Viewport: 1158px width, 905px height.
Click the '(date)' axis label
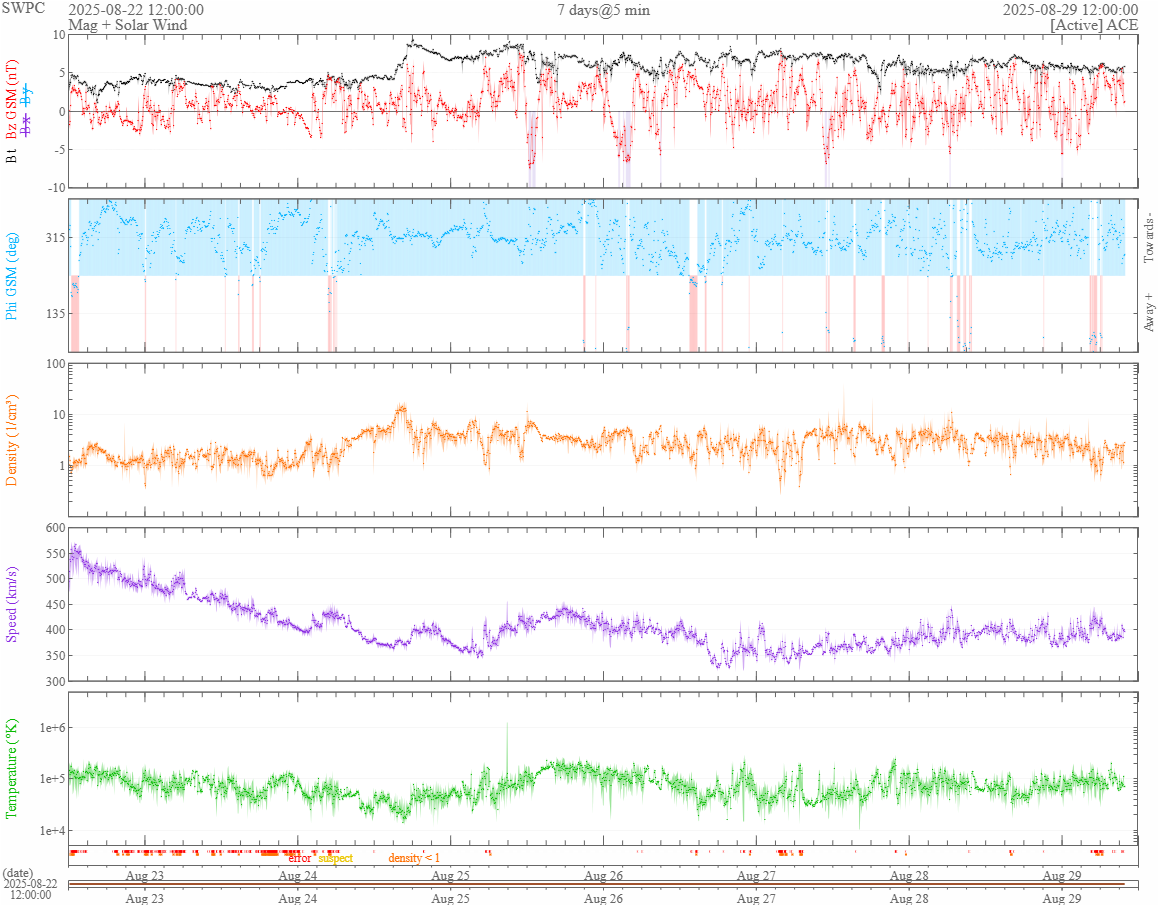[18, 873]
